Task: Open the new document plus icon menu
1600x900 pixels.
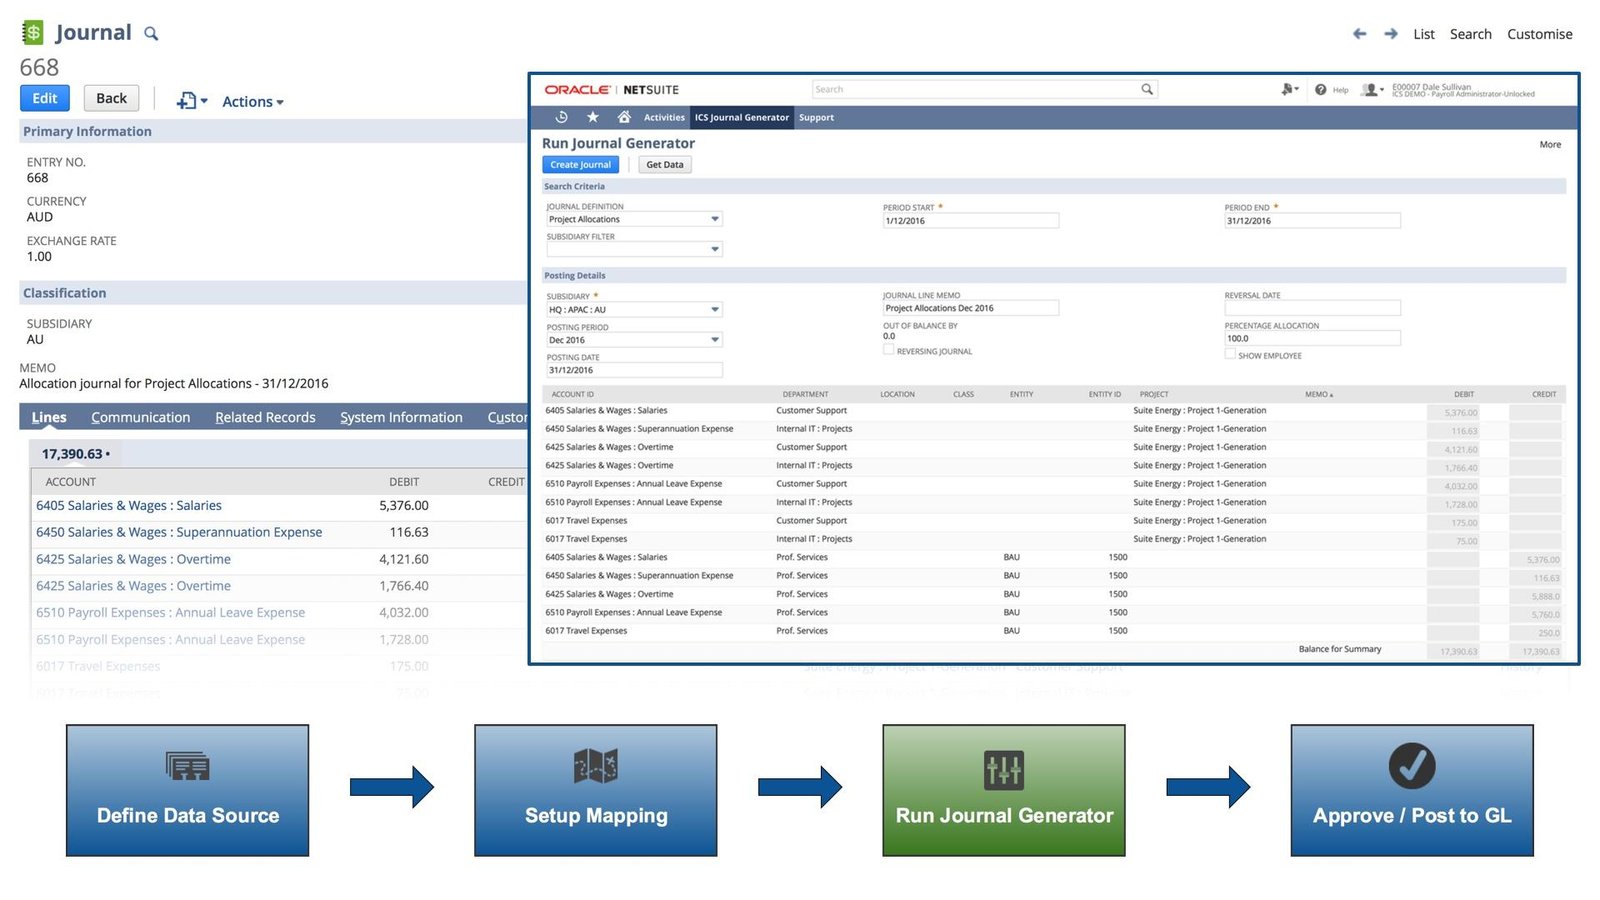Action: pos(191,101)
